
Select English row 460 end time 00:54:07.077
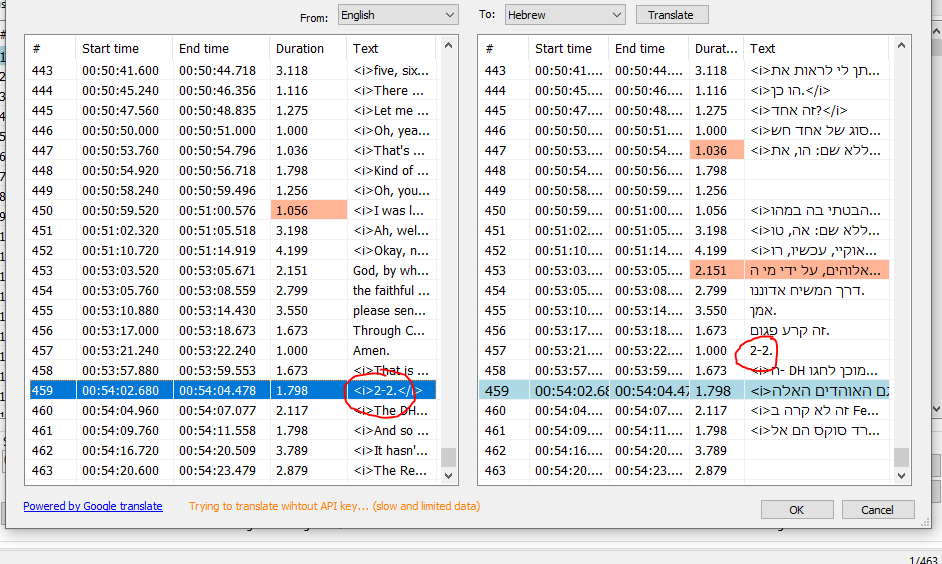click(217, 411)
